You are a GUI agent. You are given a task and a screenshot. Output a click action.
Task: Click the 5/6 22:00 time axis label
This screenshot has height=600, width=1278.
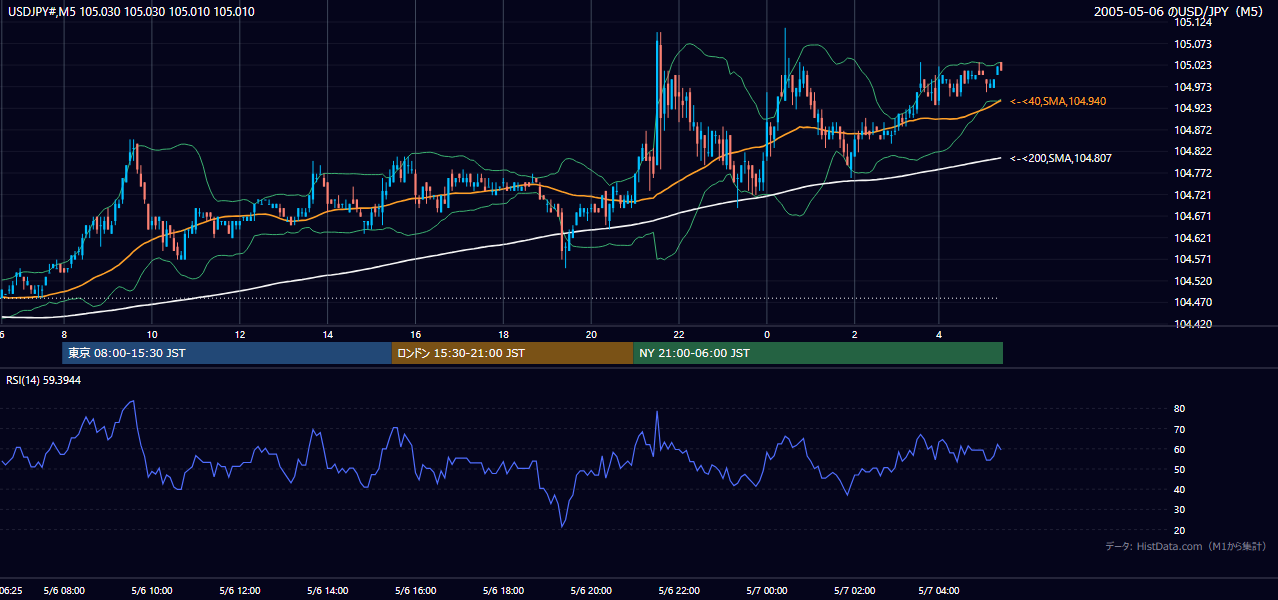[679, 591]
